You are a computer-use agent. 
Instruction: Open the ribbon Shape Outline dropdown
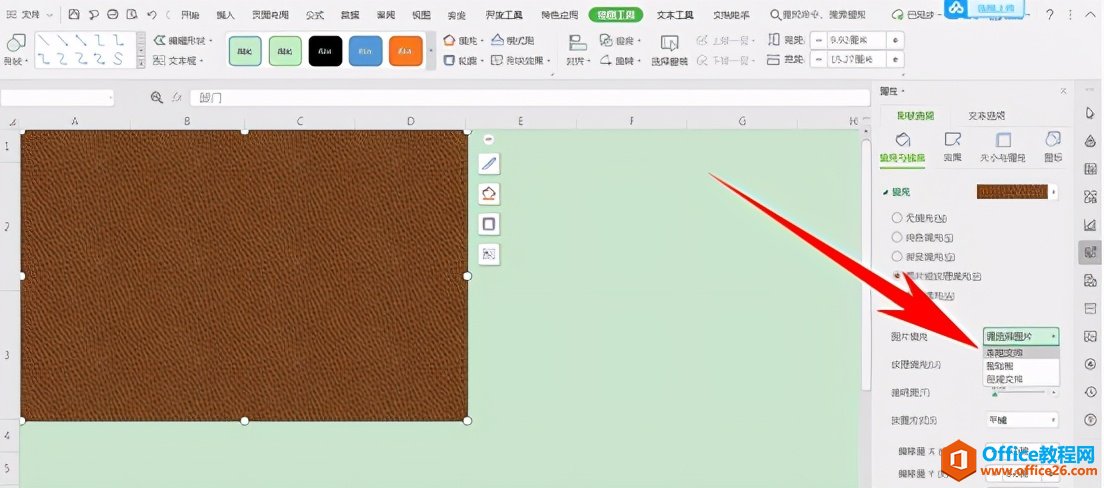point(463,61)
